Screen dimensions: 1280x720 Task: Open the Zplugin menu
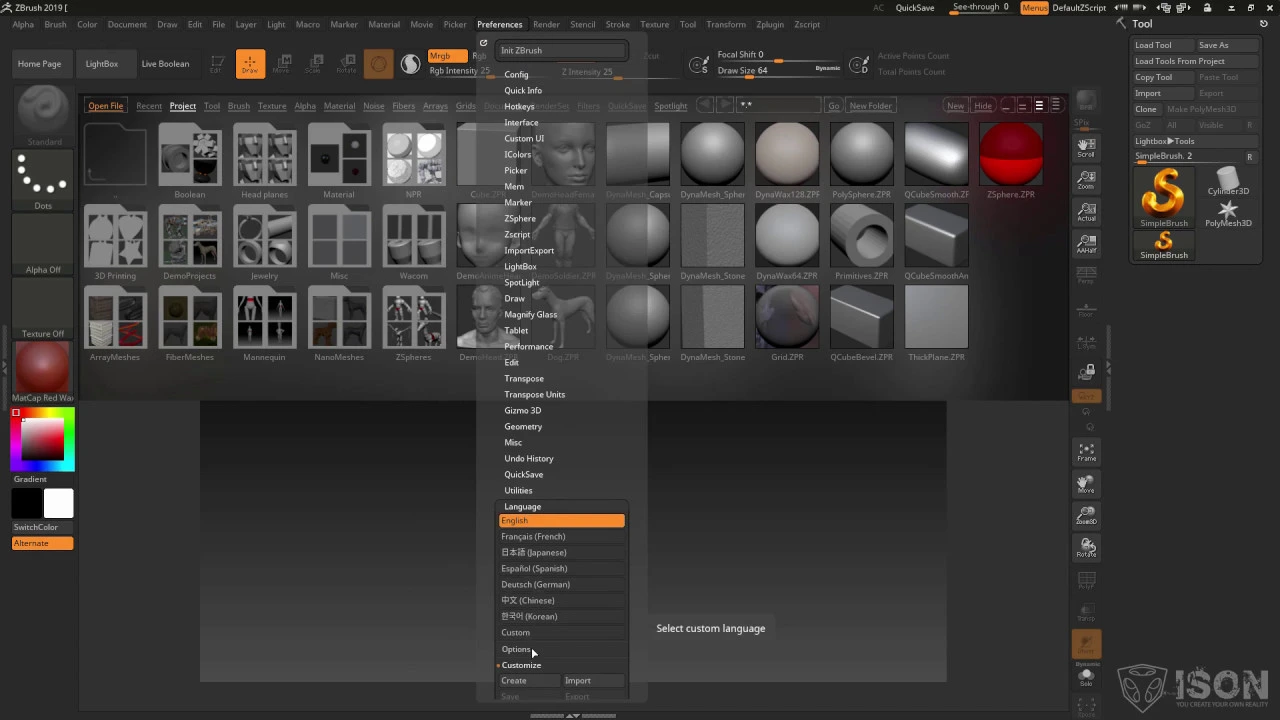click(x=770, y=24)
